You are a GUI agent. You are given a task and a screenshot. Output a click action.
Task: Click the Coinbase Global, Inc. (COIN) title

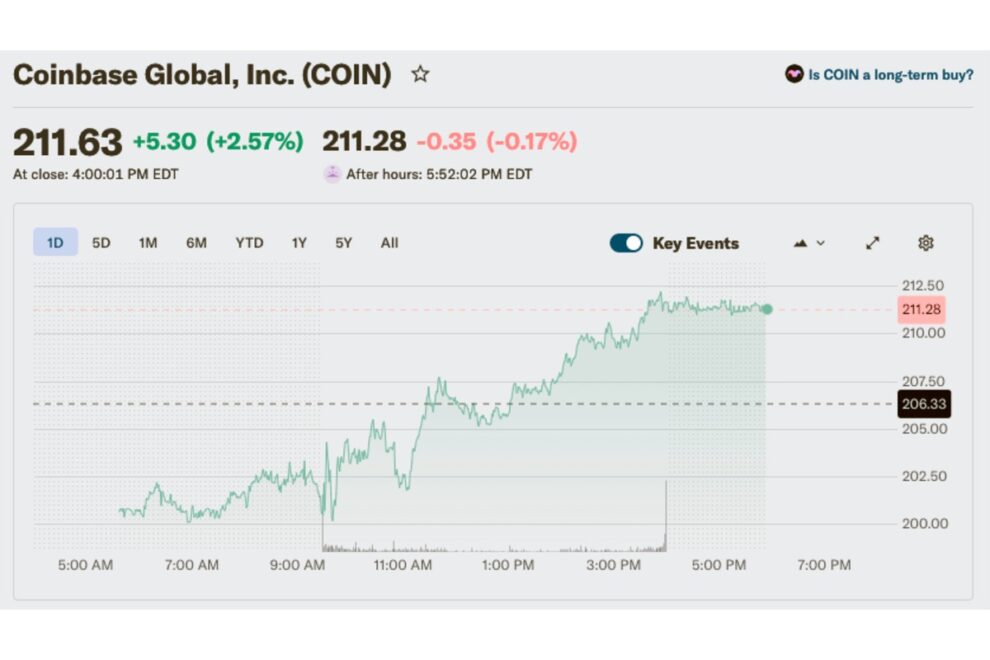click(200, 74)
